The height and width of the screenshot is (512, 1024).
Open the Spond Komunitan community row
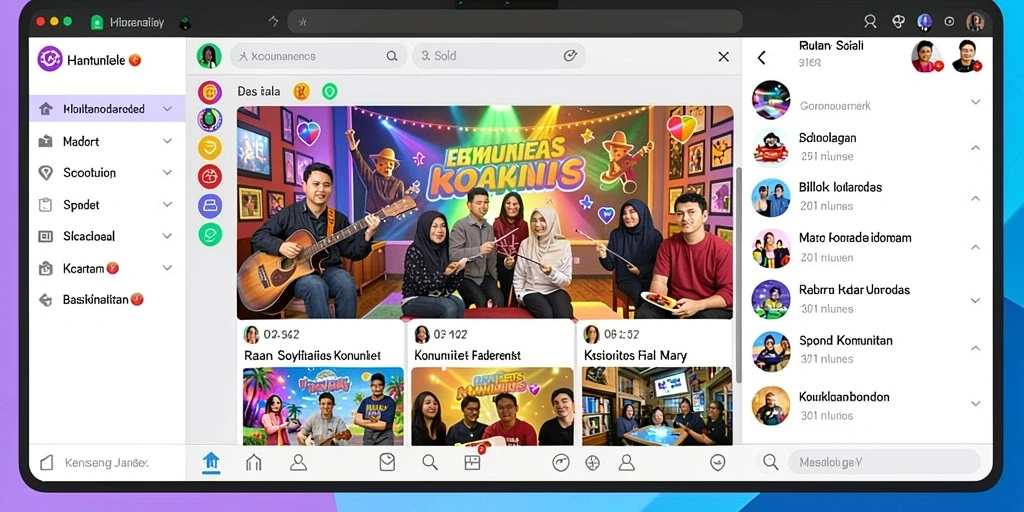(x=867, y=349)
